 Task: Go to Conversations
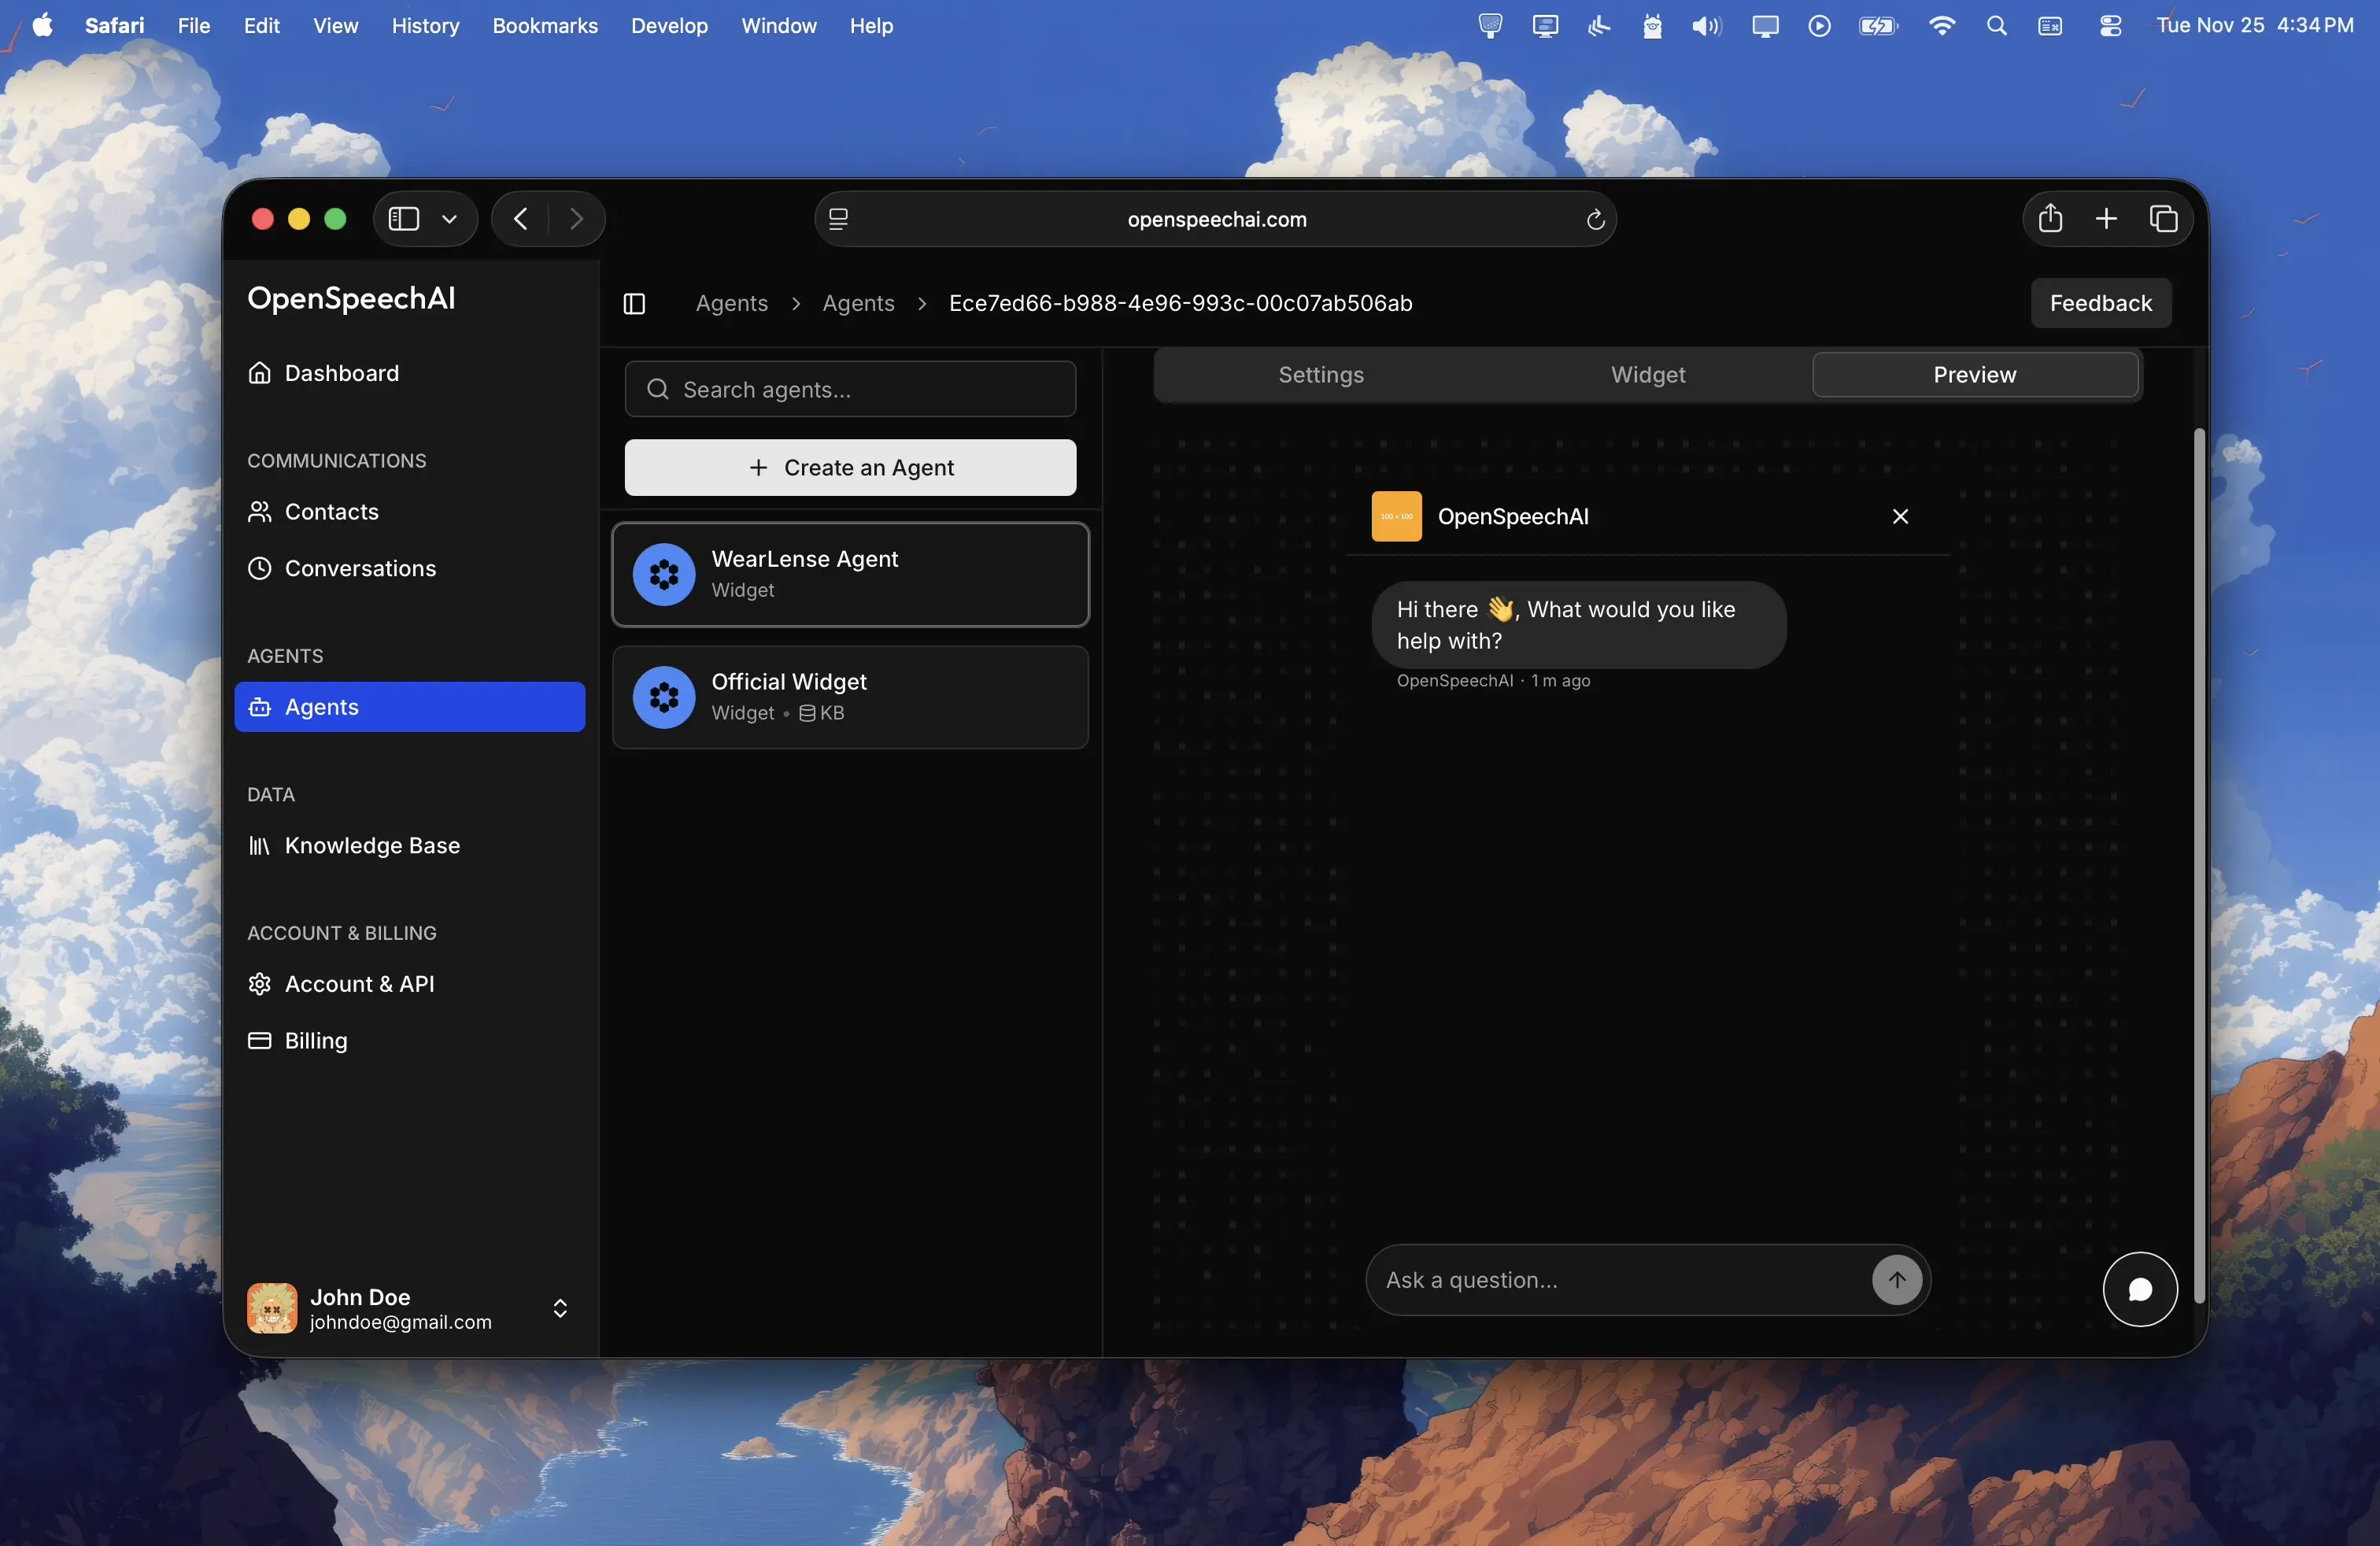[410, 568]
